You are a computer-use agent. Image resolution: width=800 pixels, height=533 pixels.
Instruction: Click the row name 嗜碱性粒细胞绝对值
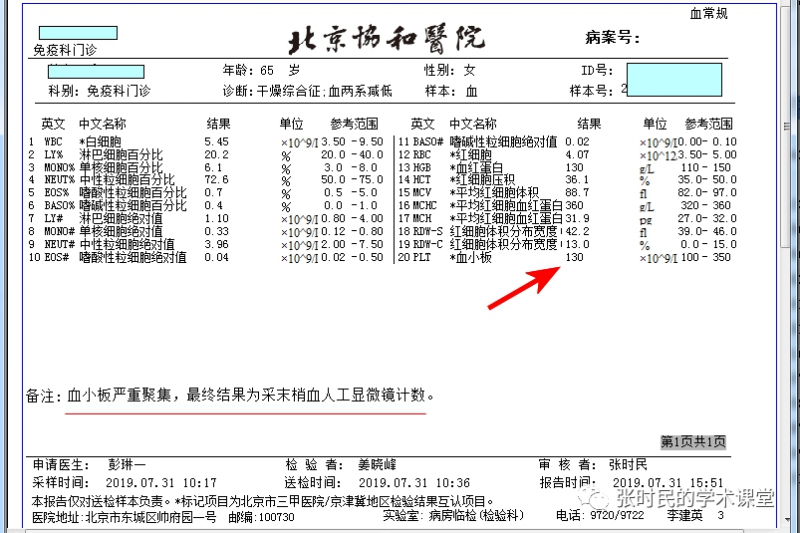(x=503, y=141)
